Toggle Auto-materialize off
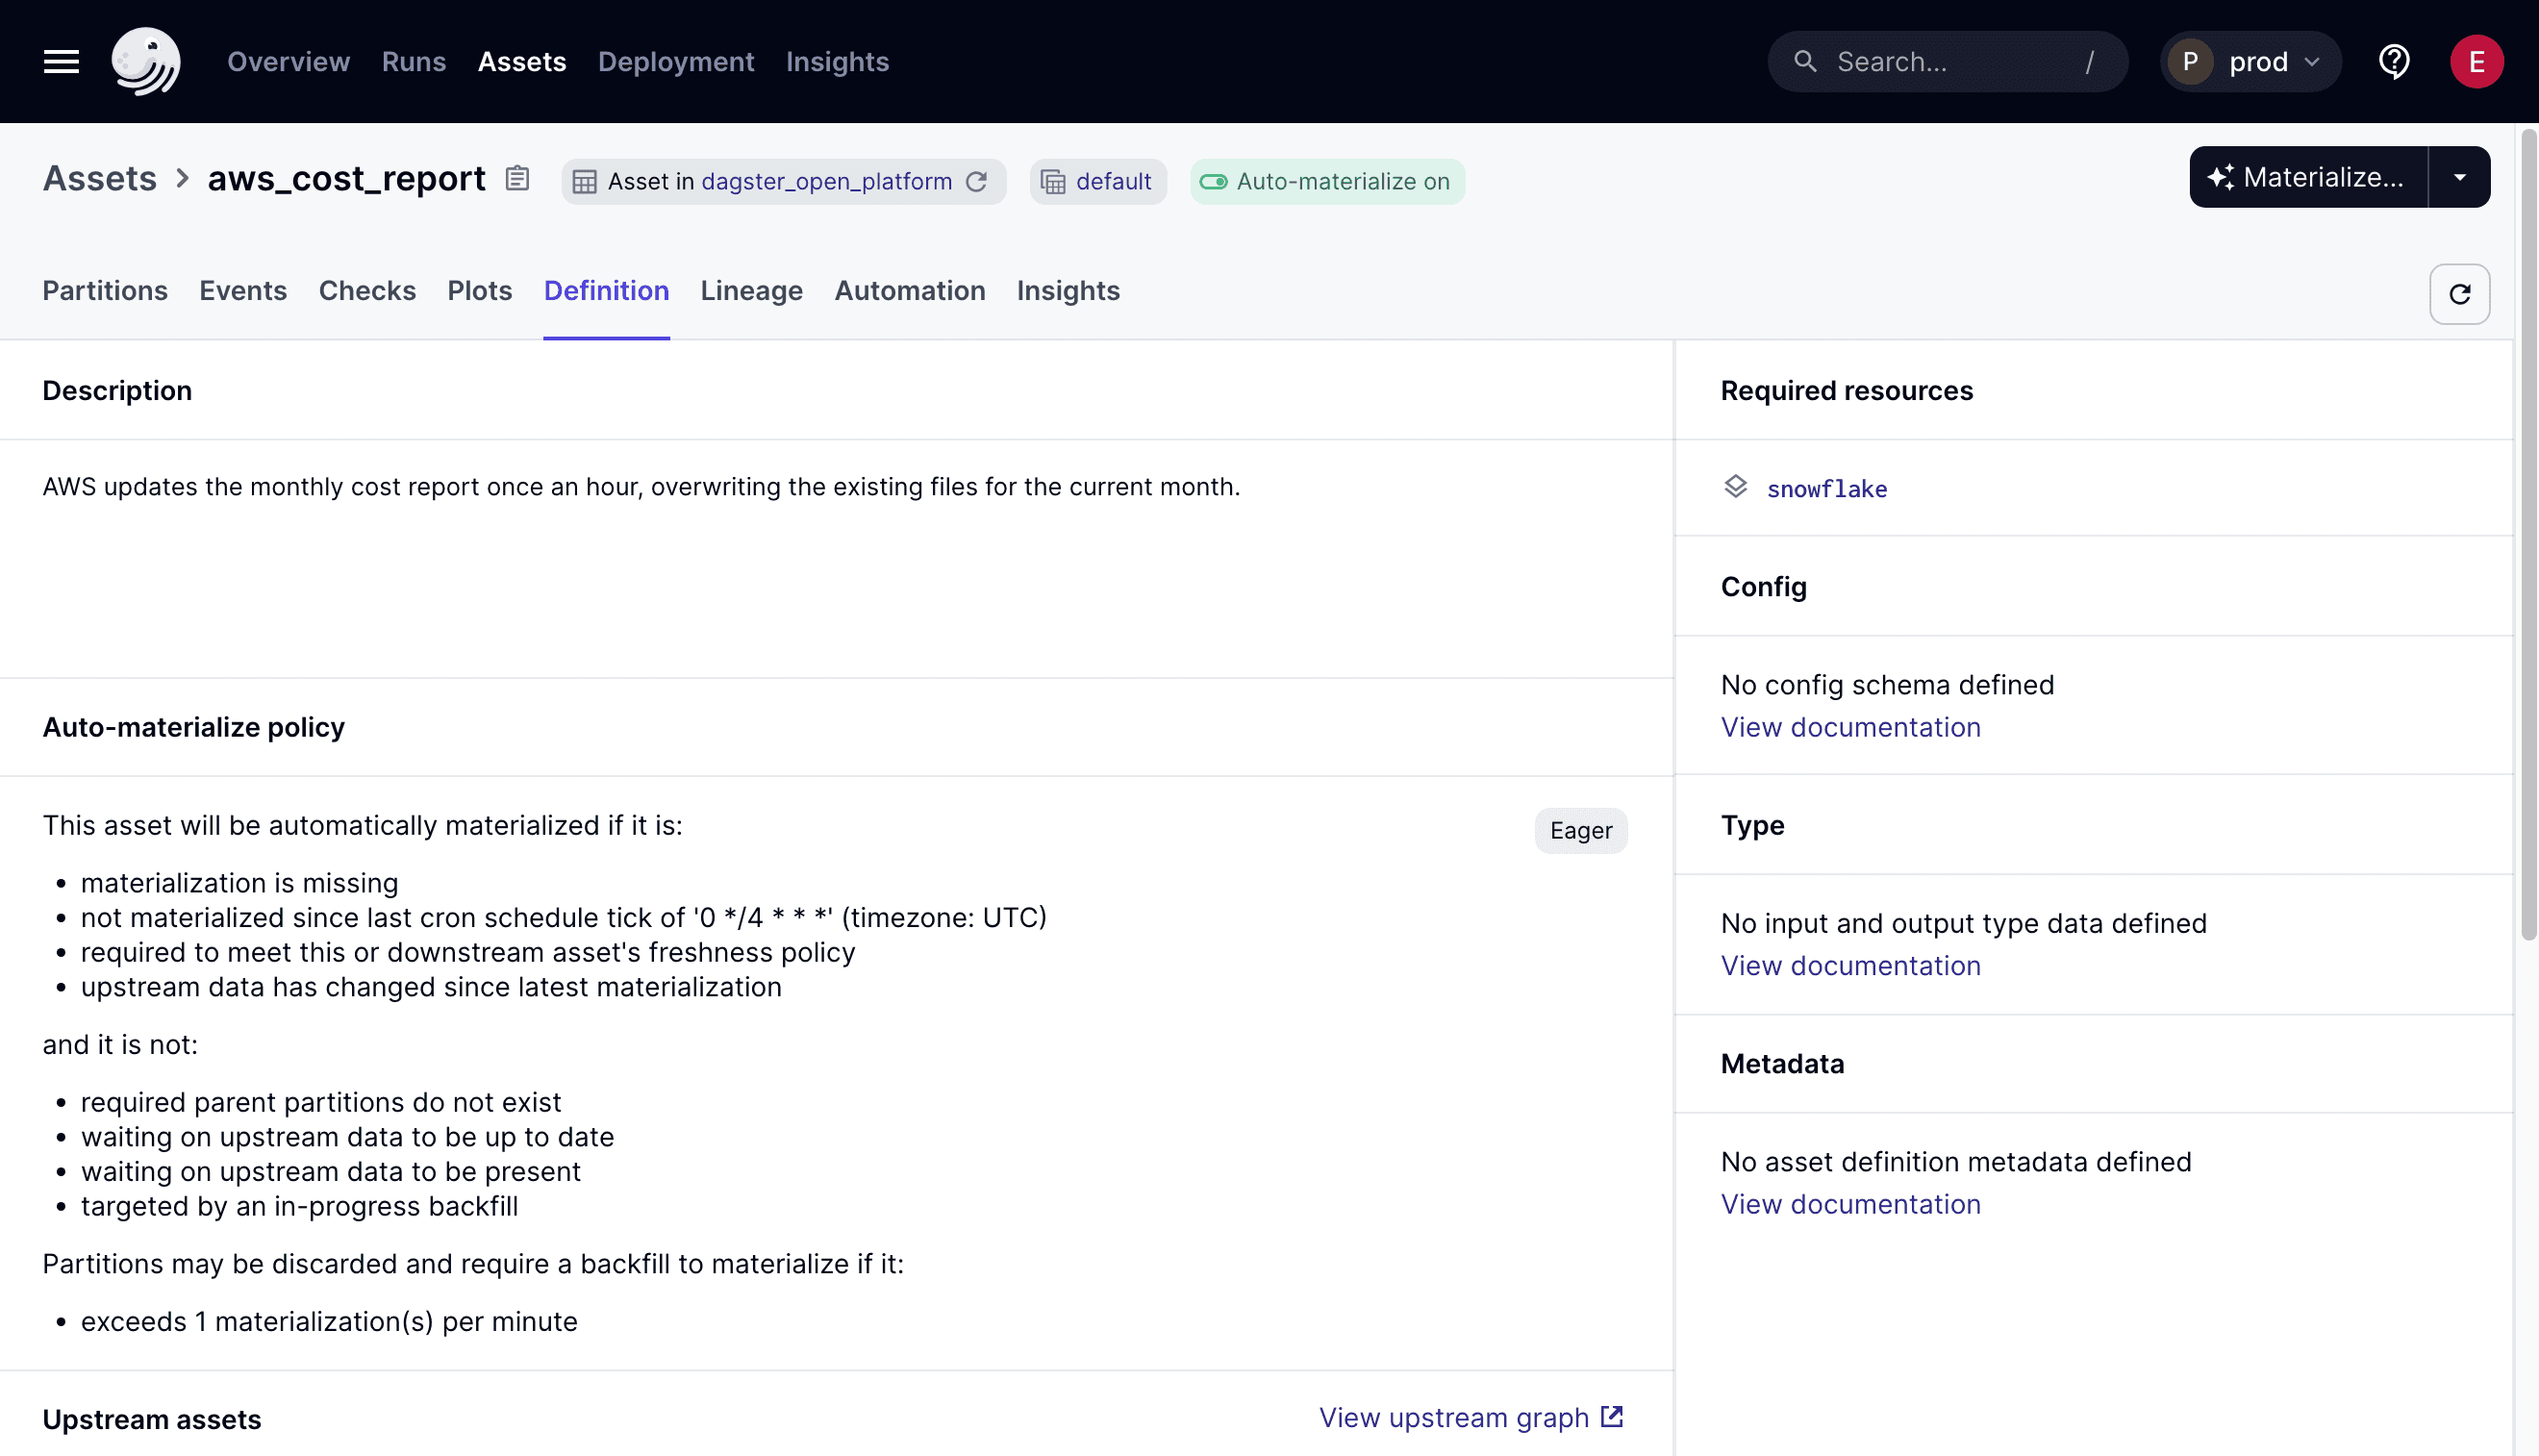Image resolution: width=2539 pixels, height=1456 pixels. pyautogui.click(x=1216, y=182)
